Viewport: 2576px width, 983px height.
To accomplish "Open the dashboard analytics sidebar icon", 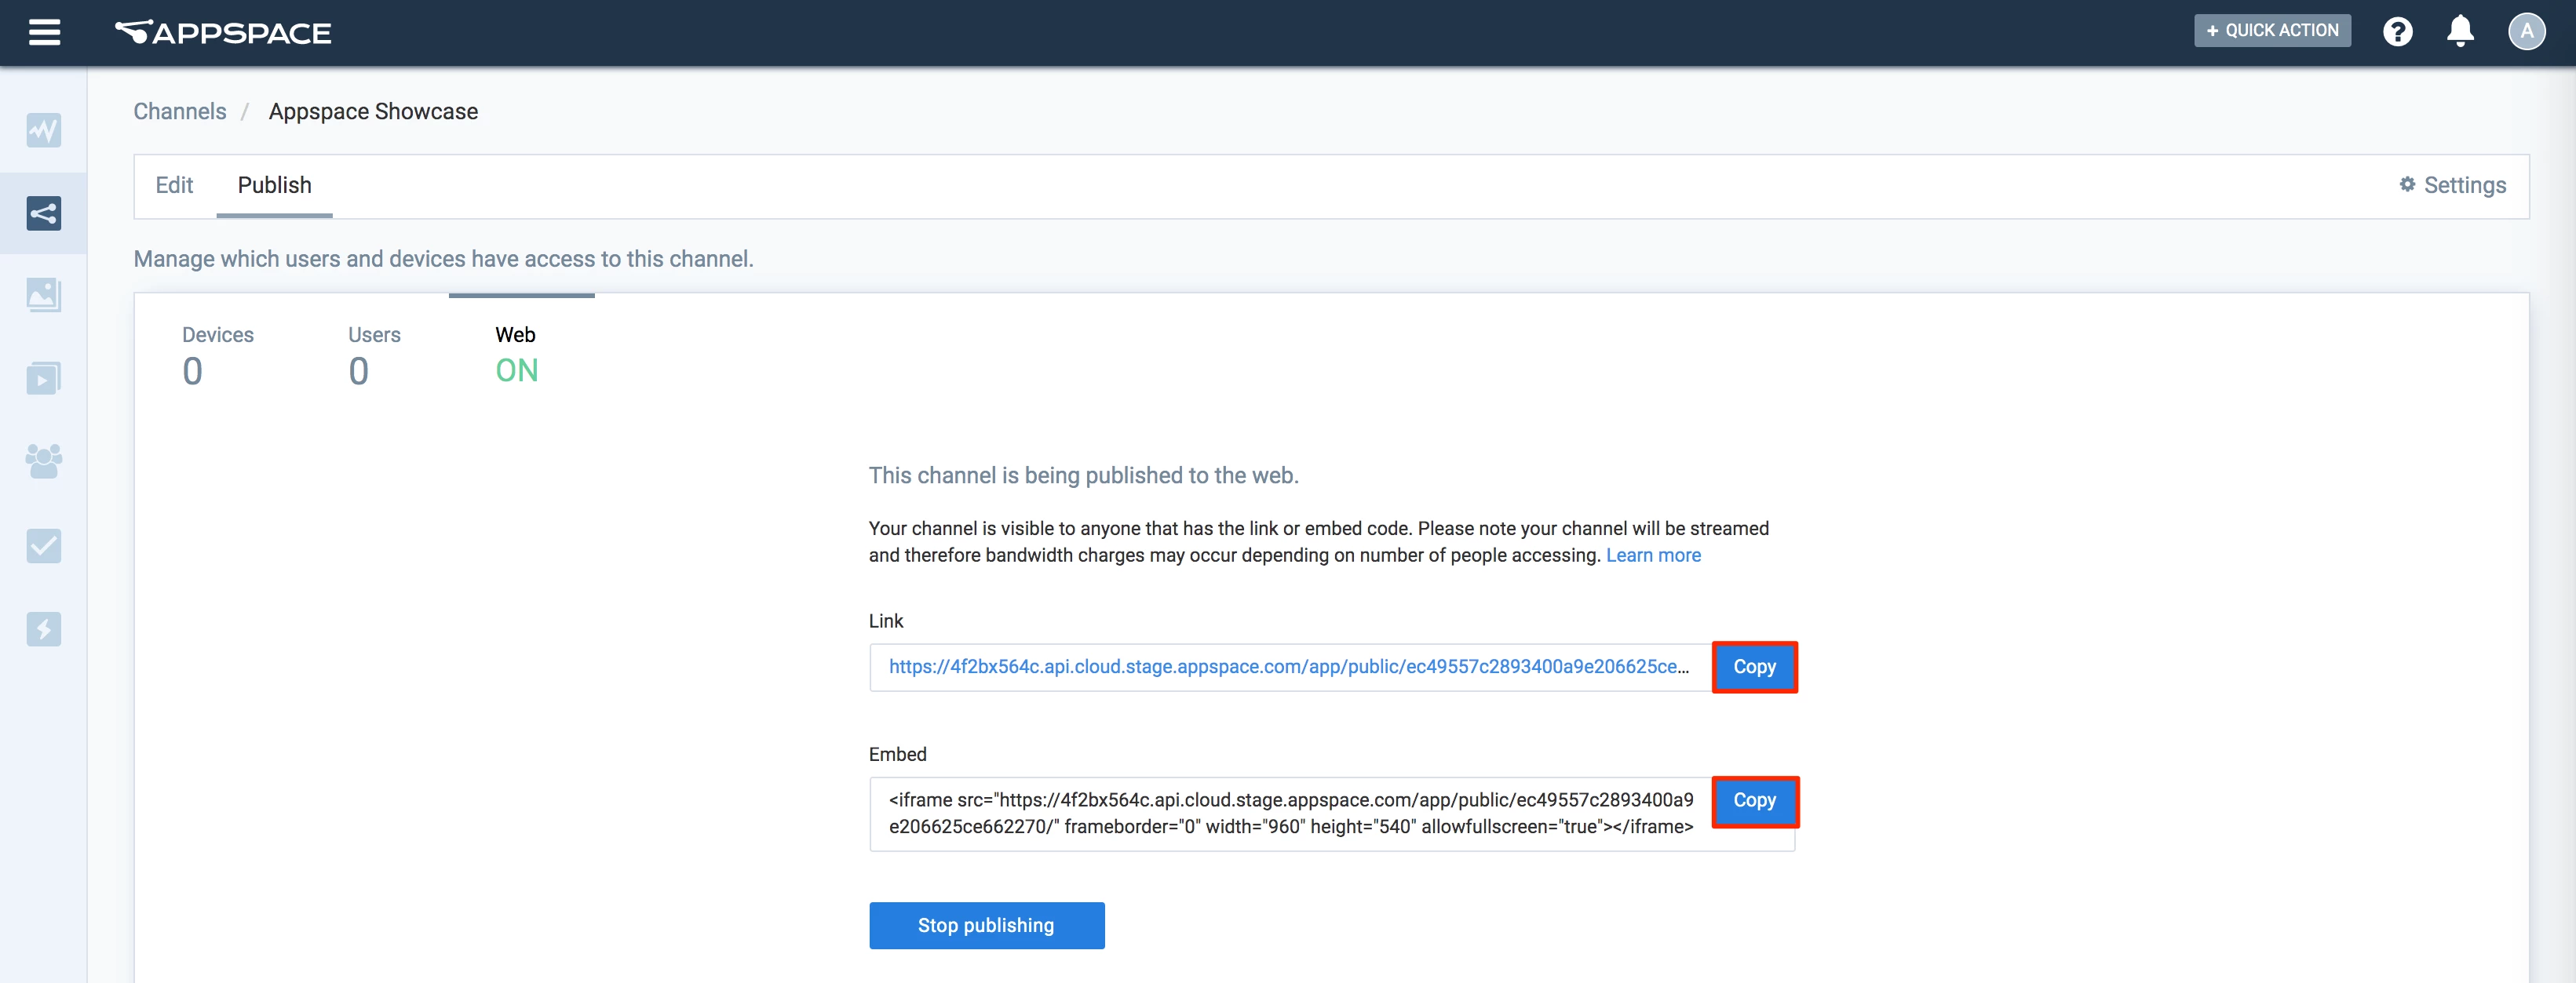I will coord(44,130).
